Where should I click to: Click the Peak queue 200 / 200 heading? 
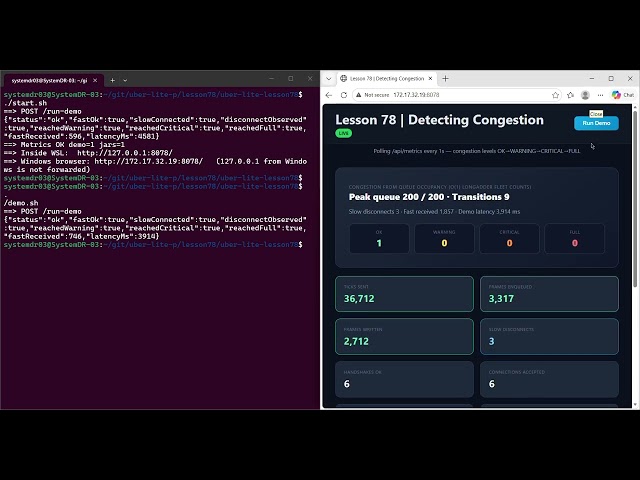click(429, 197)
